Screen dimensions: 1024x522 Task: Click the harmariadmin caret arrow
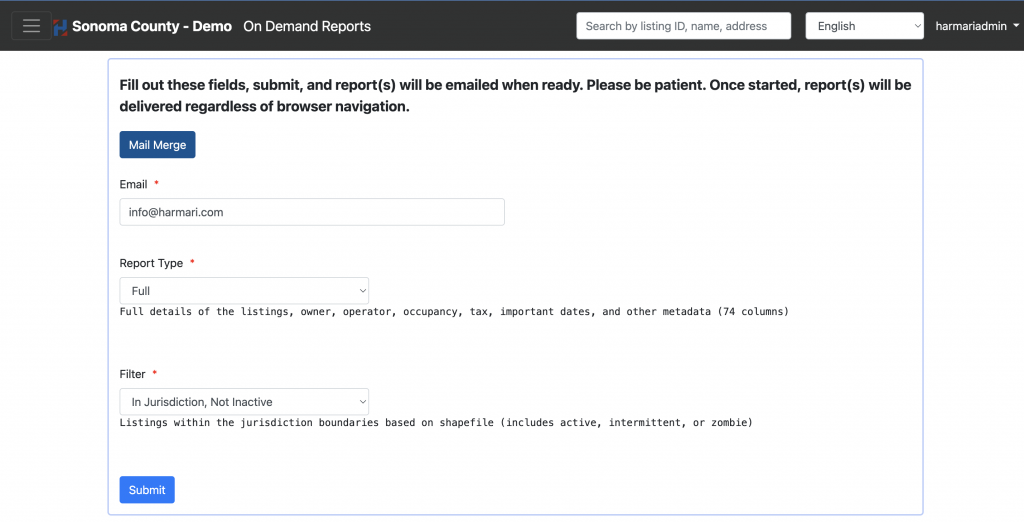(1016, 27)
